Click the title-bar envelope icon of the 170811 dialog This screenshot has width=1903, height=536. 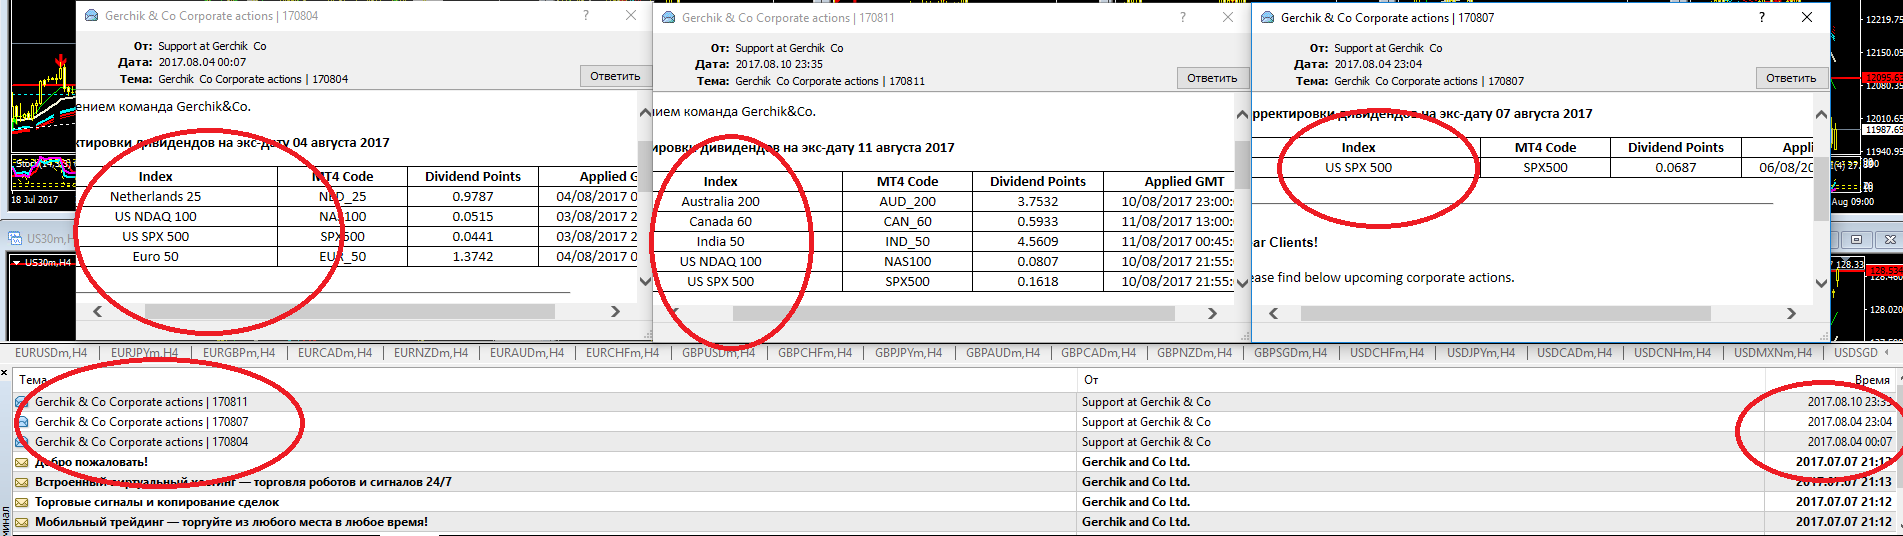click(669, 17)
